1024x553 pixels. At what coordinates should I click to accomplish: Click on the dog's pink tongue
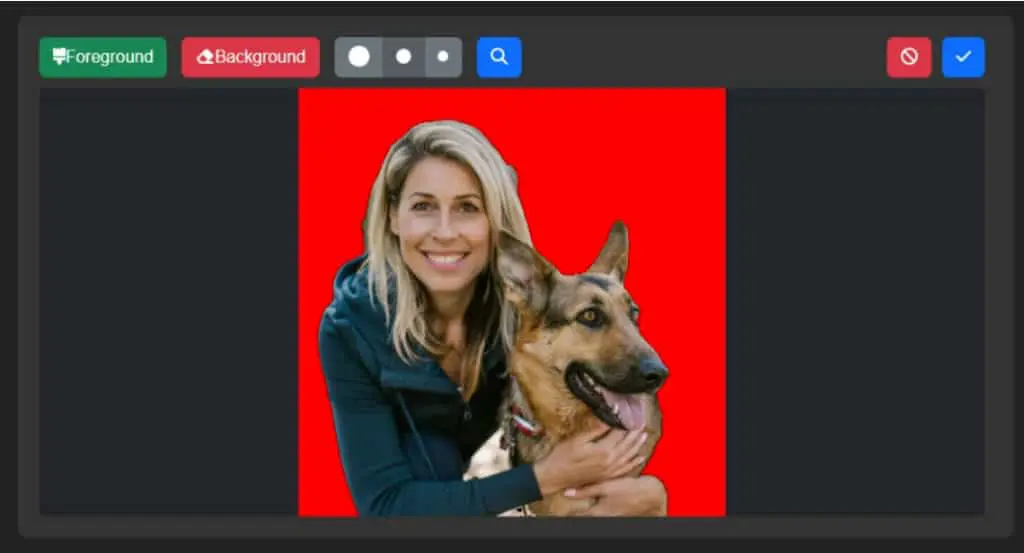[x=625, y=408]
